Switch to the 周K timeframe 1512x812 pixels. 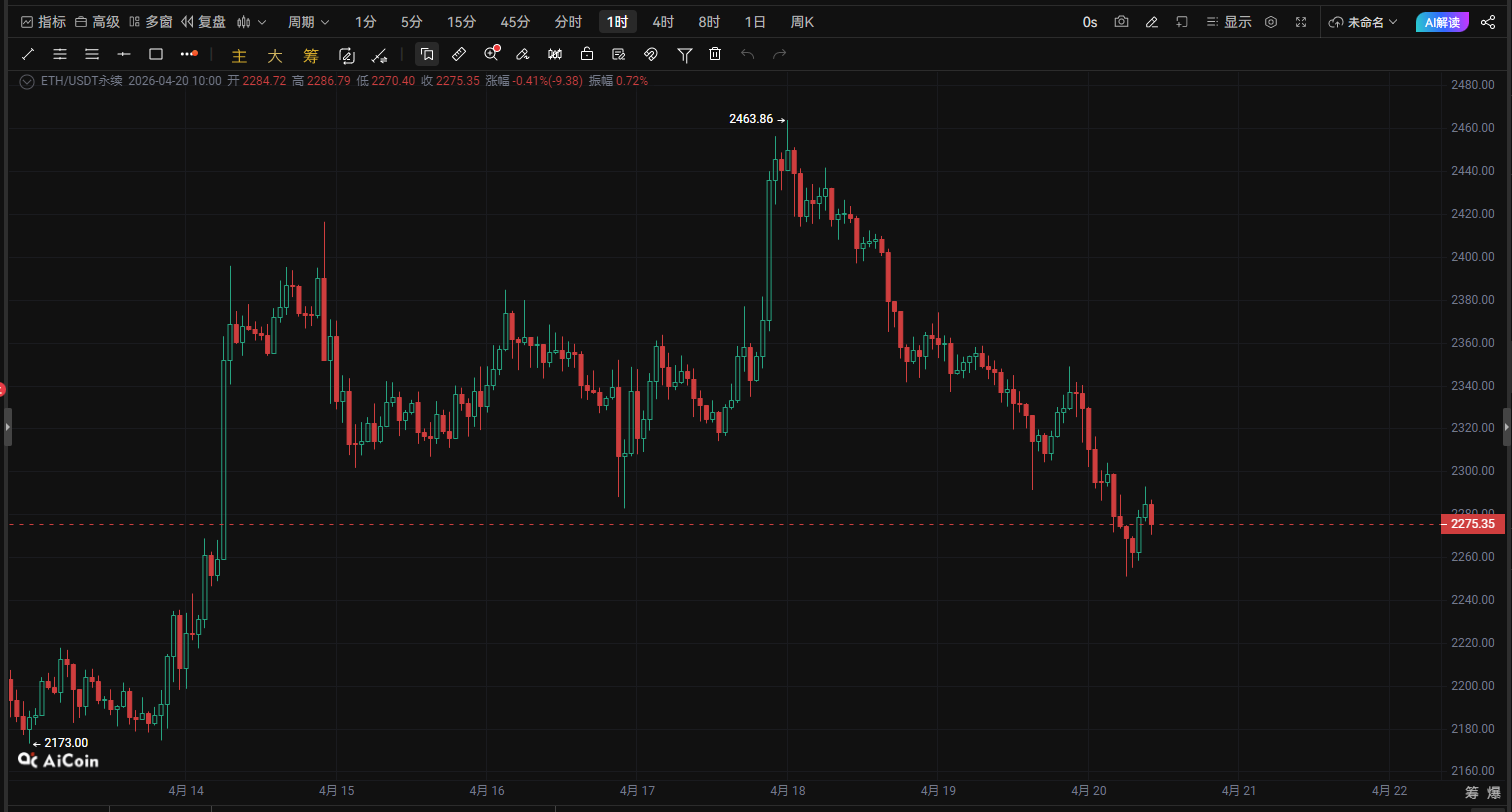(x=802, y=22)
